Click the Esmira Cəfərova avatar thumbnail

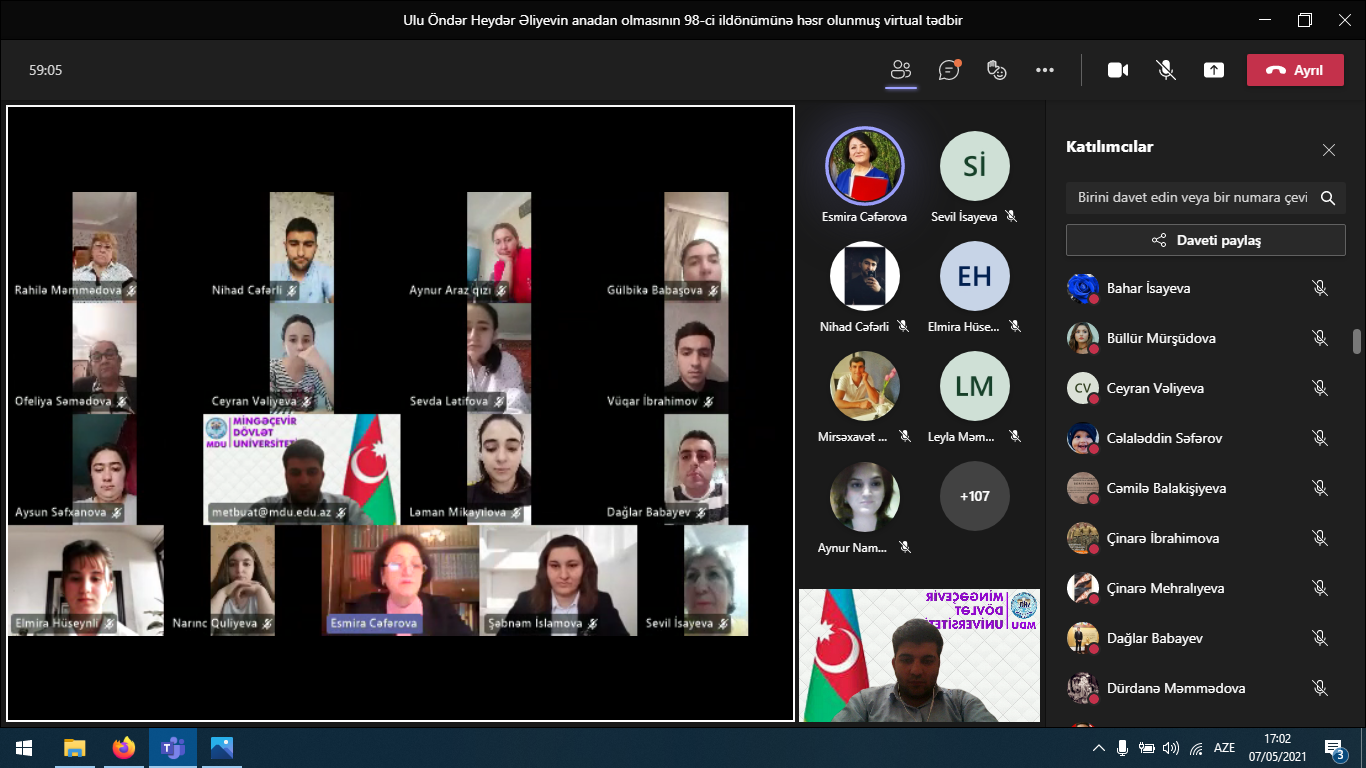[x=864, y=166]
